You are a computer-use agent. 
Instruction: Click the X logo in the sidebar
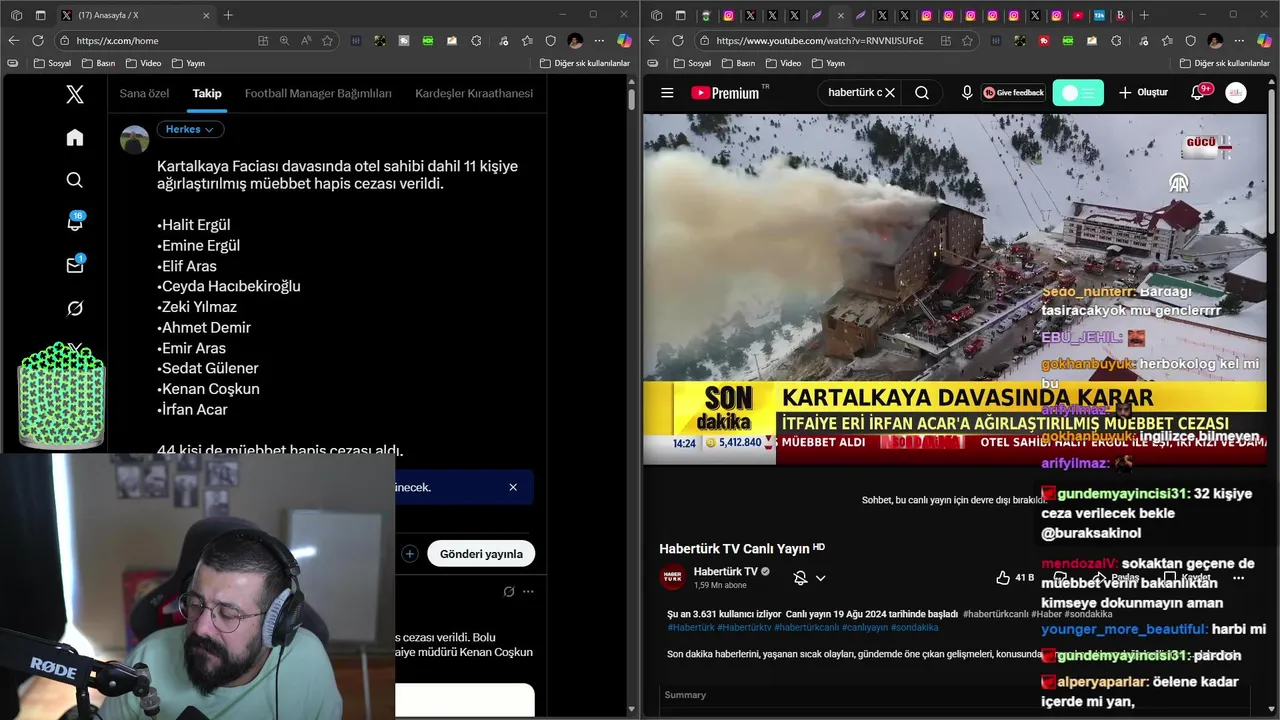pyautogui.click(x=75, y=94)
